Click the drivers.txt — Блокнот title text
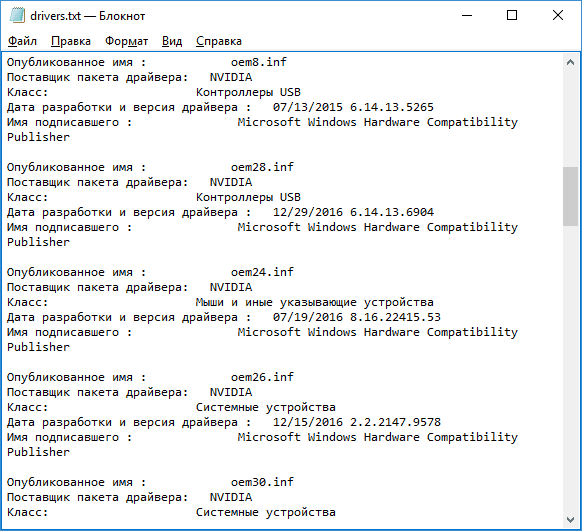 (88, 16)
